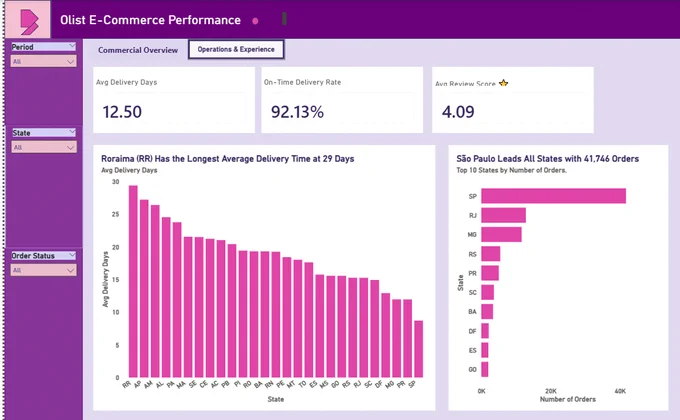Viewport: 680px width, 420px height.
Task: Select the MA bar in delivery days chart
Action: pos(188,307)
